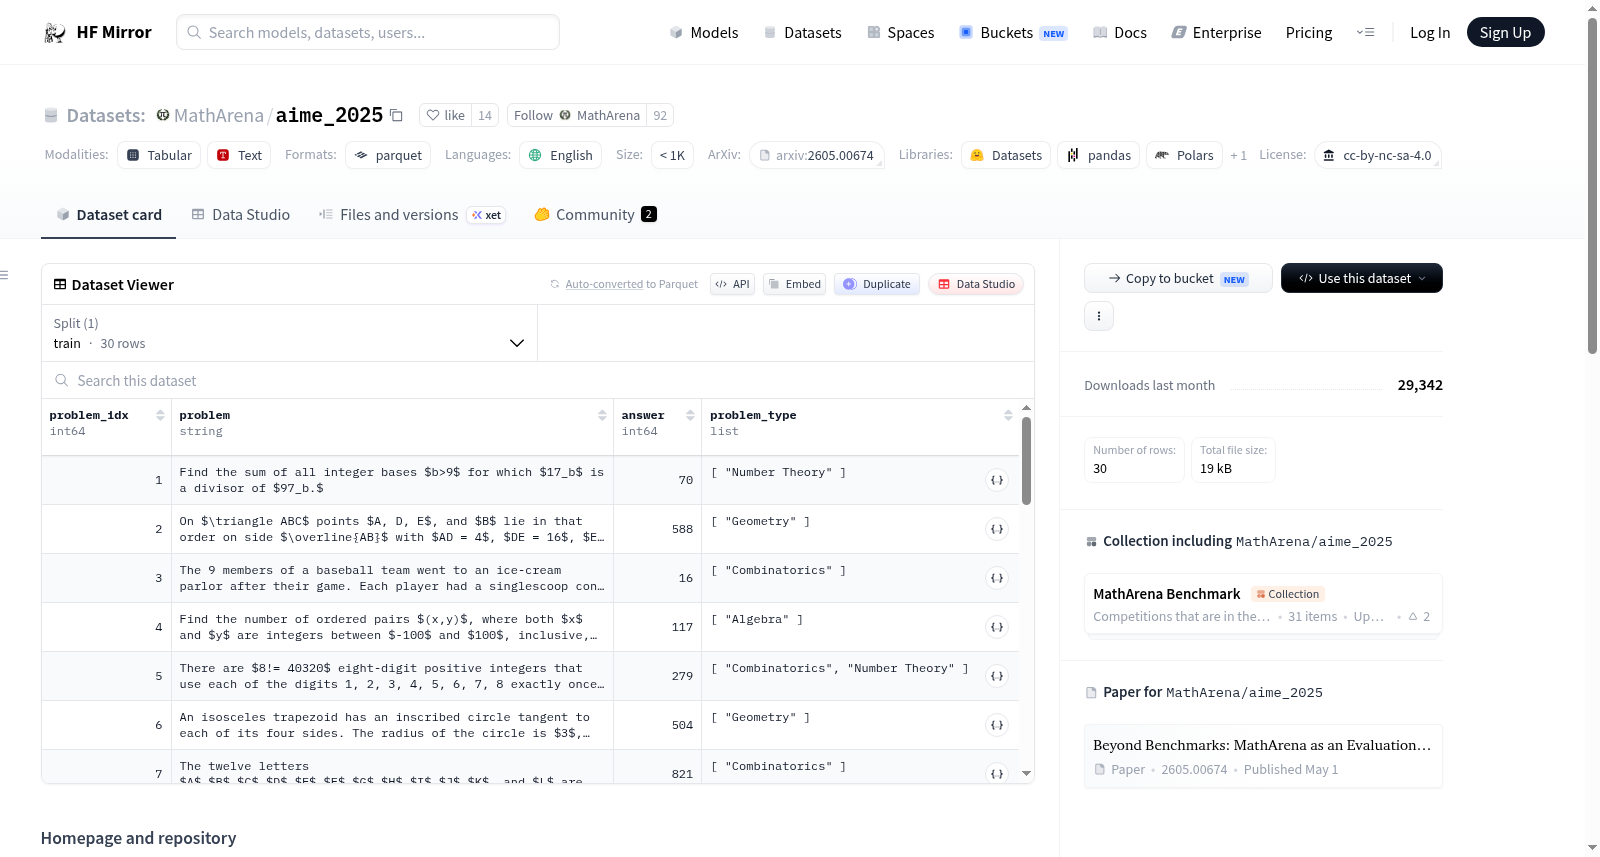Open the Community tab
Screen dimensions: 1600x857
tap(595, 214)
